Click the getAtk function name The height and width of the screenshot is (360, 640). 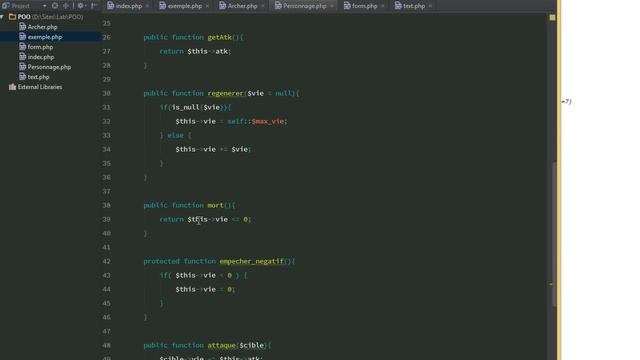[219, 37]
